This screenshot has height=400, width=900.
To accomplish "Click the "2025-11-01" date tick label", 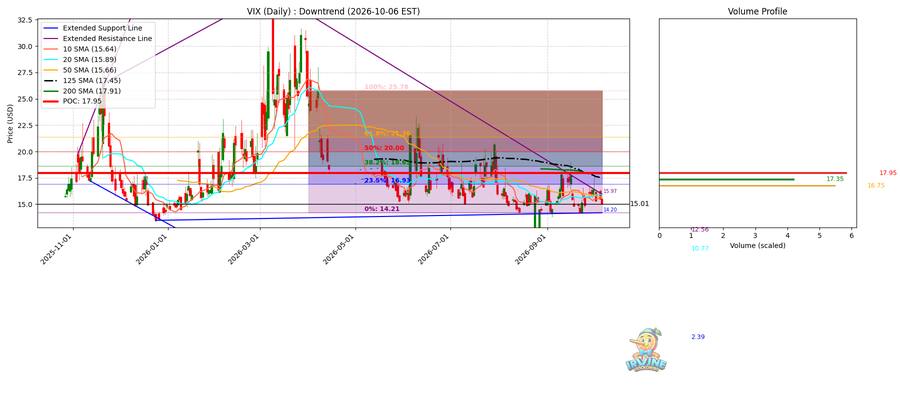I will tap(57, 248).
